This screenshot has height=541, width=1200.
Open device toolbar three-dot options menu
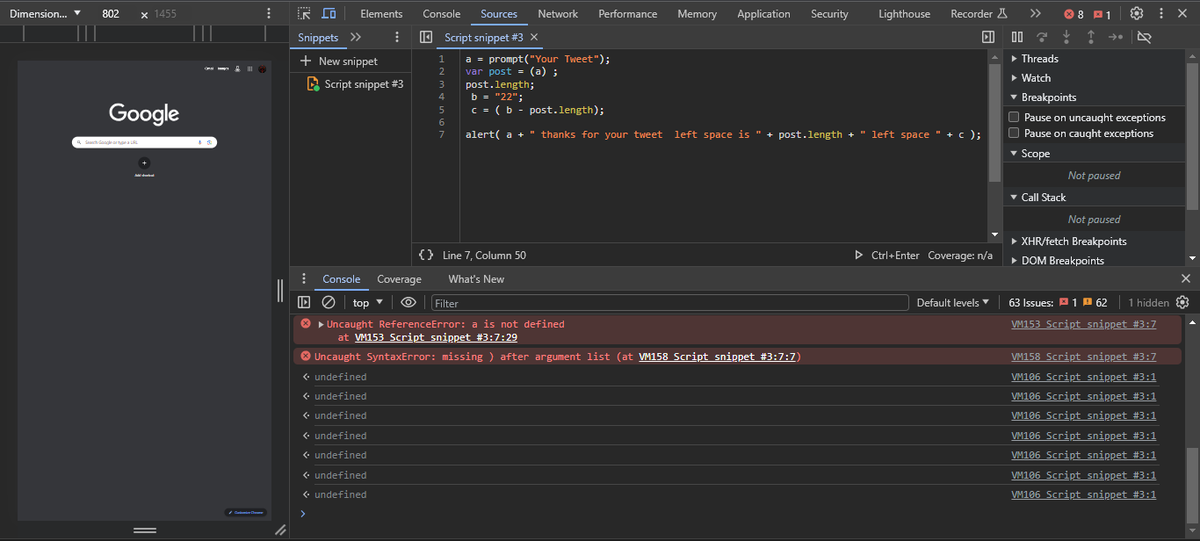(268, 14)
